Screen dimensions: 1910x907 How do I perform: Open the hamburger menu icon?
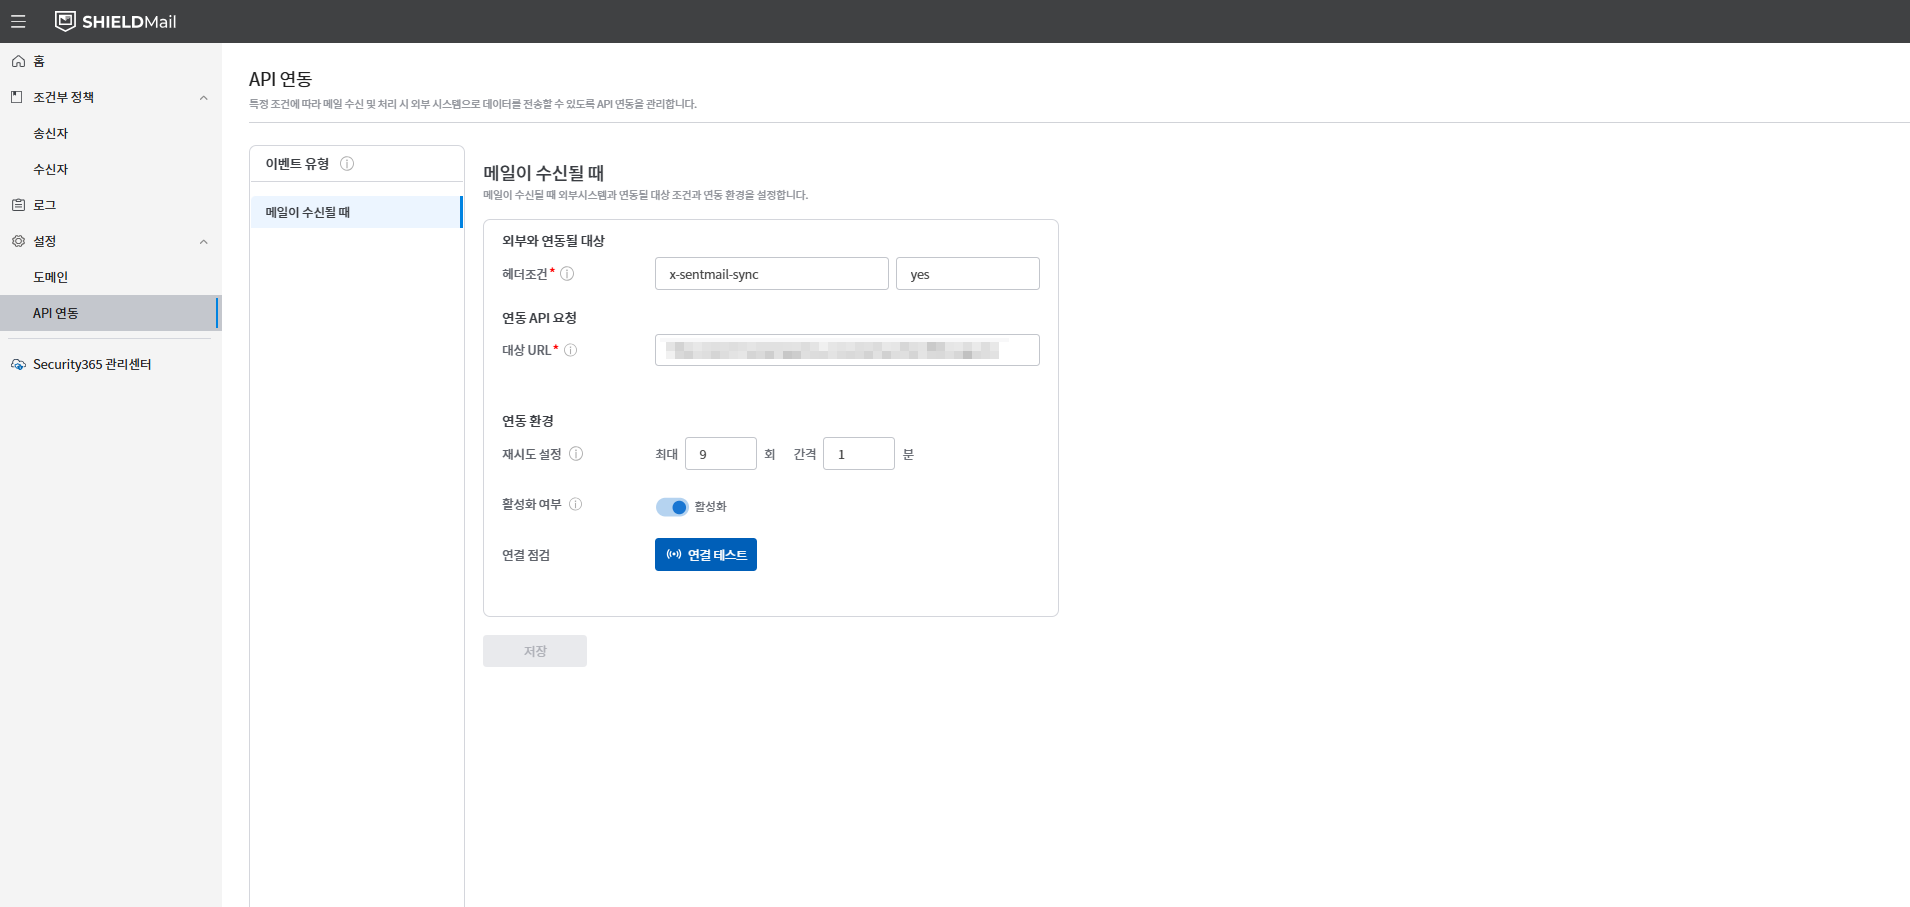coord(18,21)
